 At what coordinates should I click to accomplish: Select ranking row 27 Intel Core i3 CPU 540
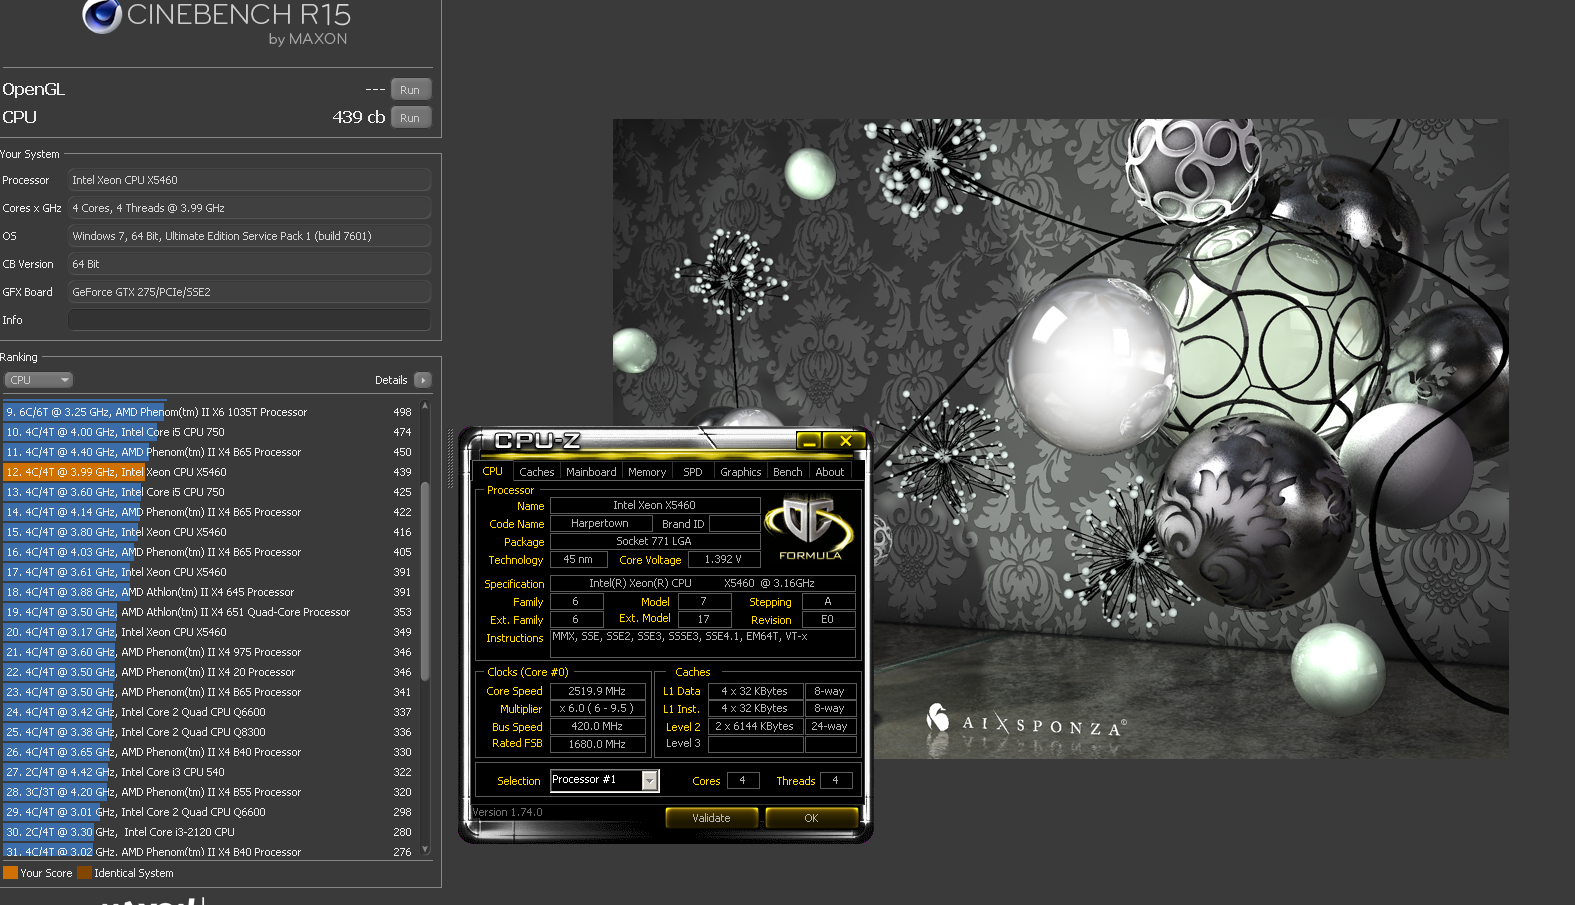click(209, 772)
